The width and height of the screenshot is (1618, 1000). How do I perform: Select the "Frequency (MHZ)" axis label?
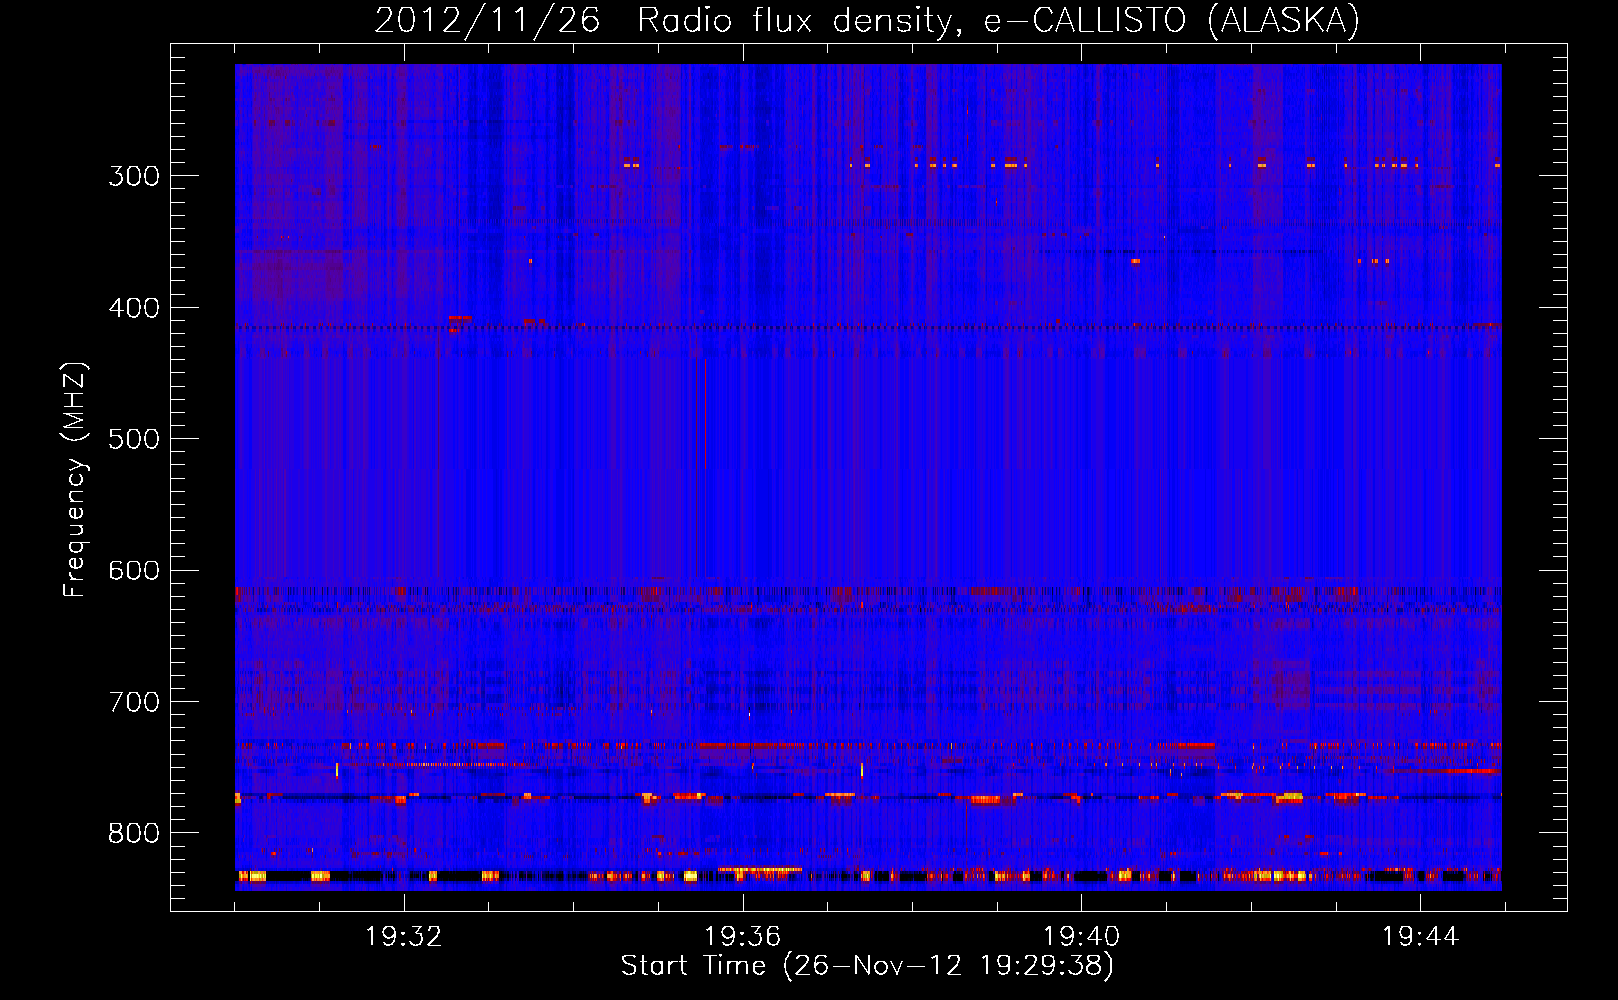(75, 480)
